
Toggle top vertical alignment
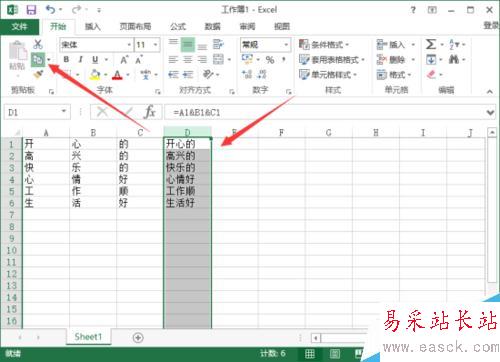[x=173, y=44]
